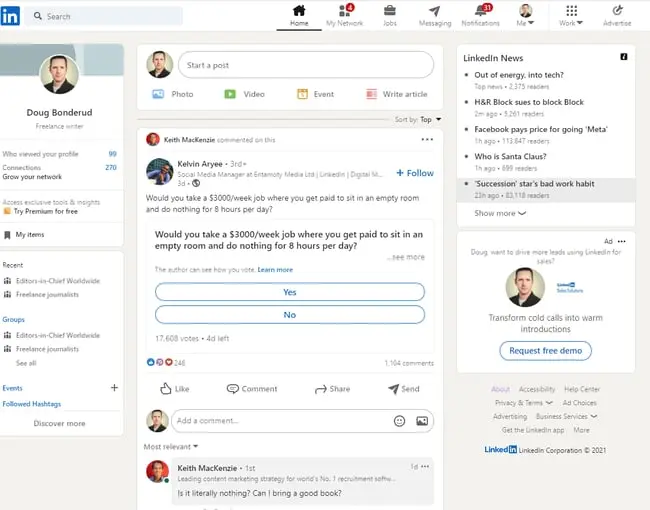Click the Start a post field
650x510 pixels.
[306, 65]
